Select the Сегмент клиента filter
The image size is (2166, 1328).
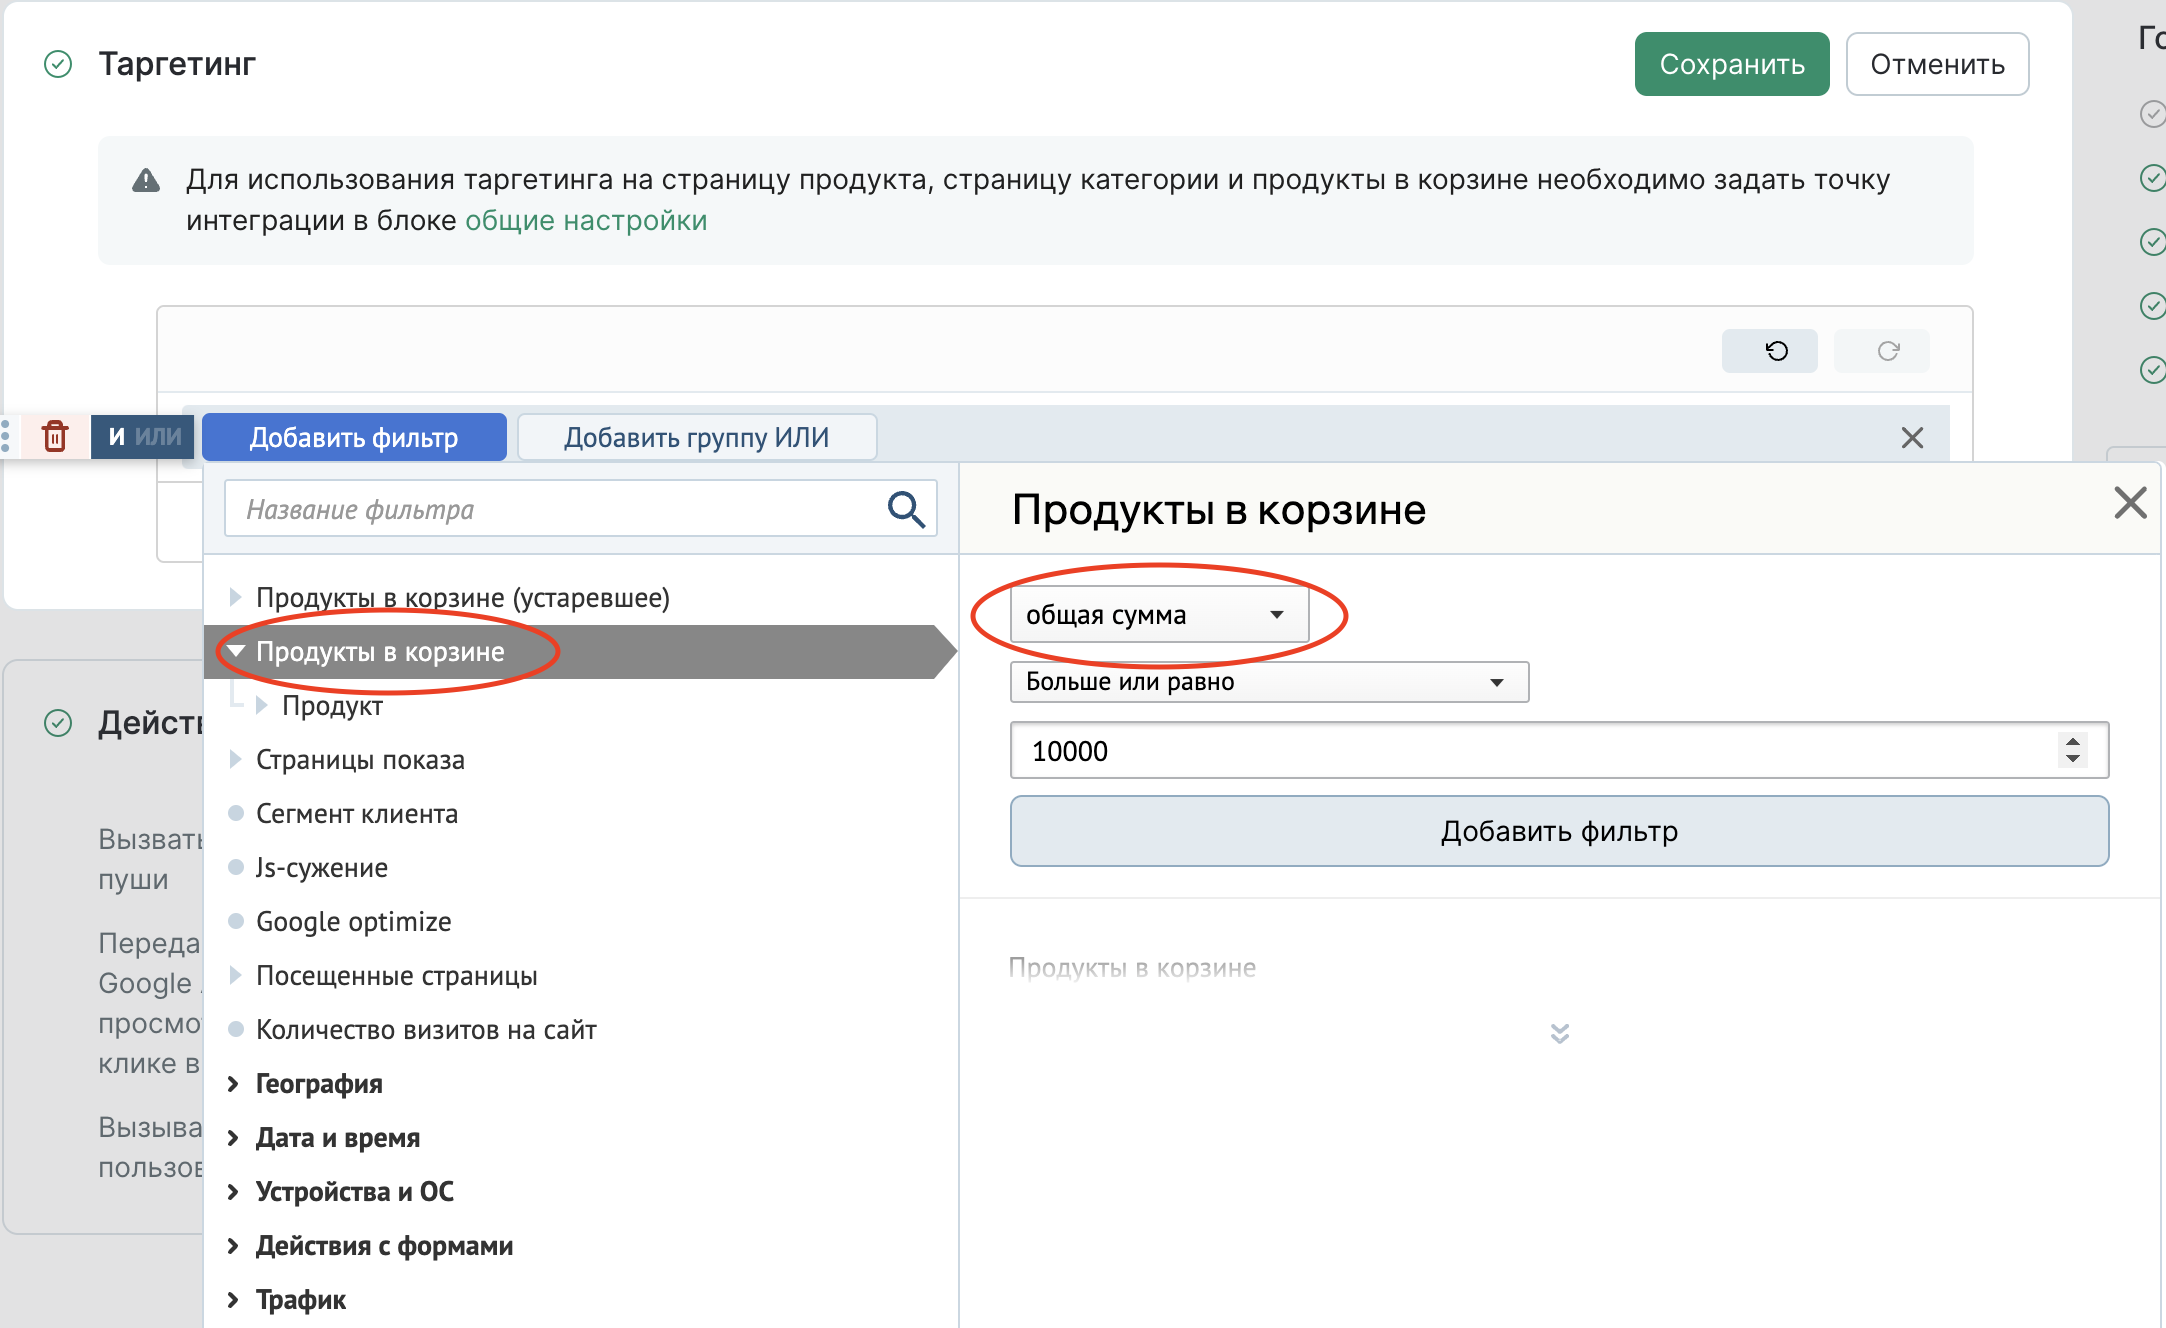click(x=357, y=813)
